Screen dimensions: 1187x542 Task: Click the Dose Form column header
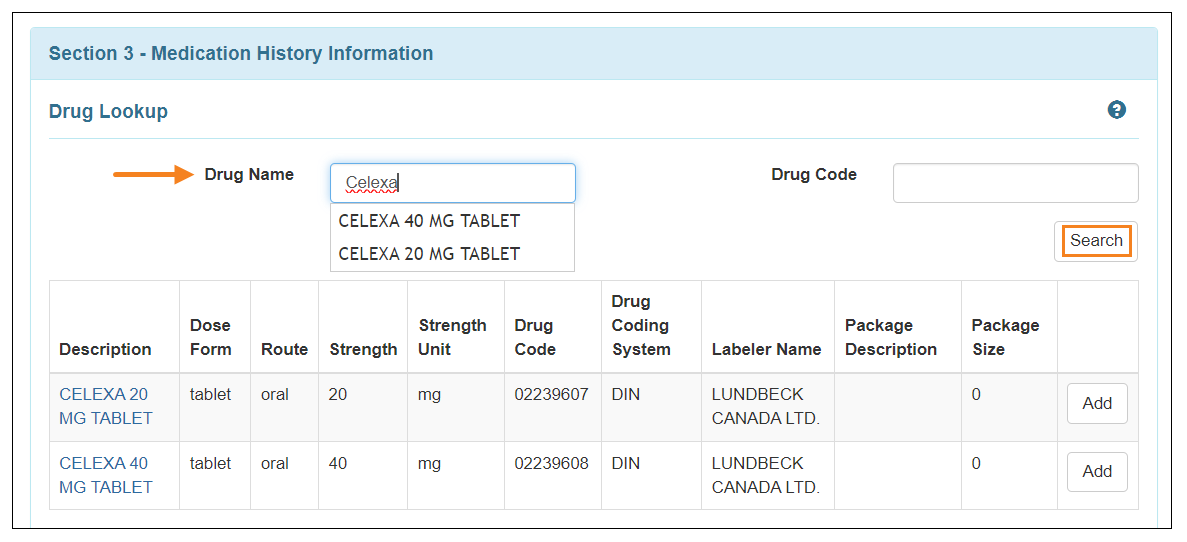click(210, 337)
